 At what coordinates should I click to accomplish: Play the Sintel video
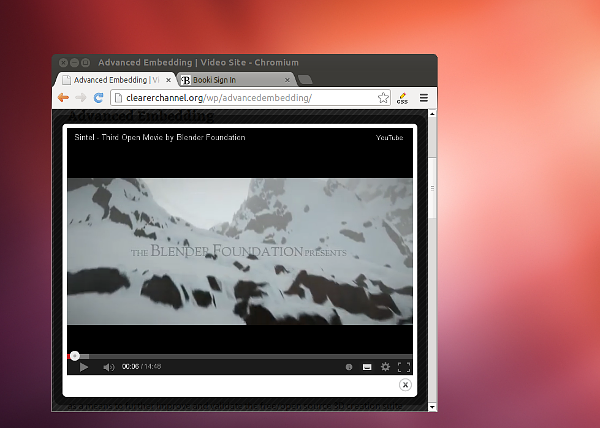(84, 367)
